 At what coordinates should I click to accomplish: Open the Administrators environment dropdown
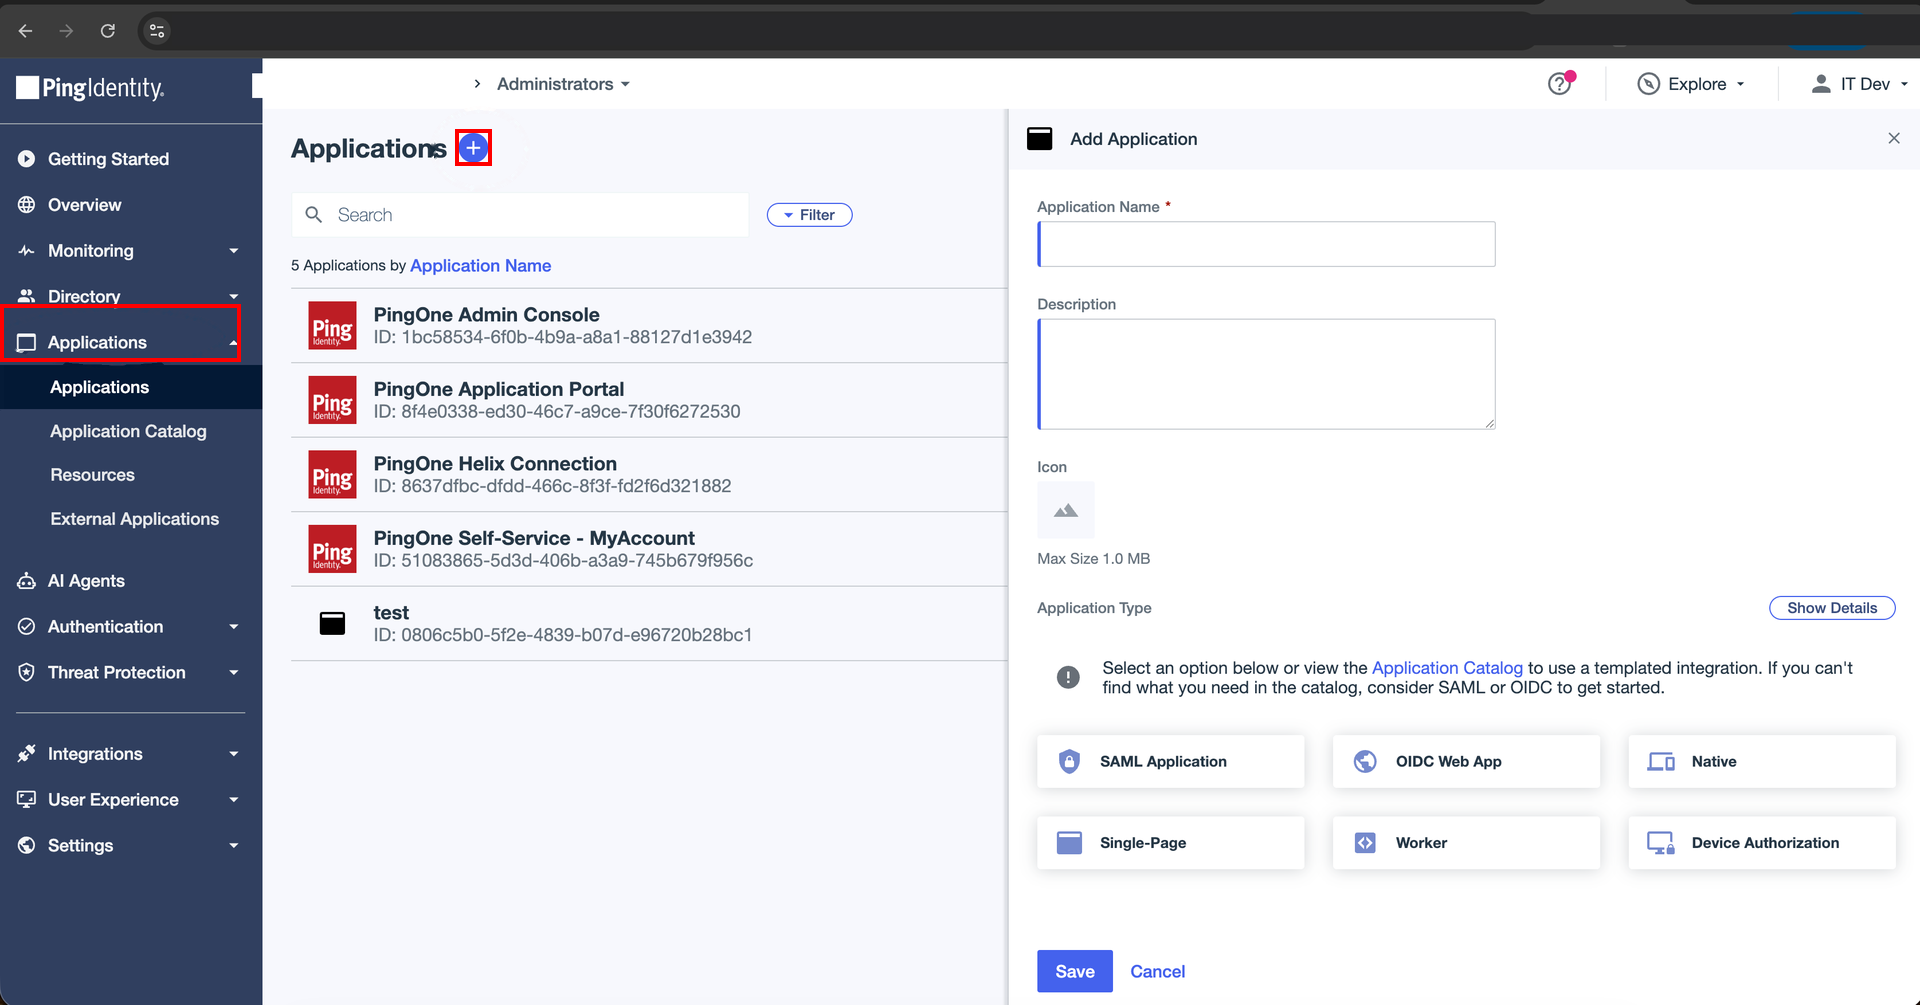coord(564,84)
